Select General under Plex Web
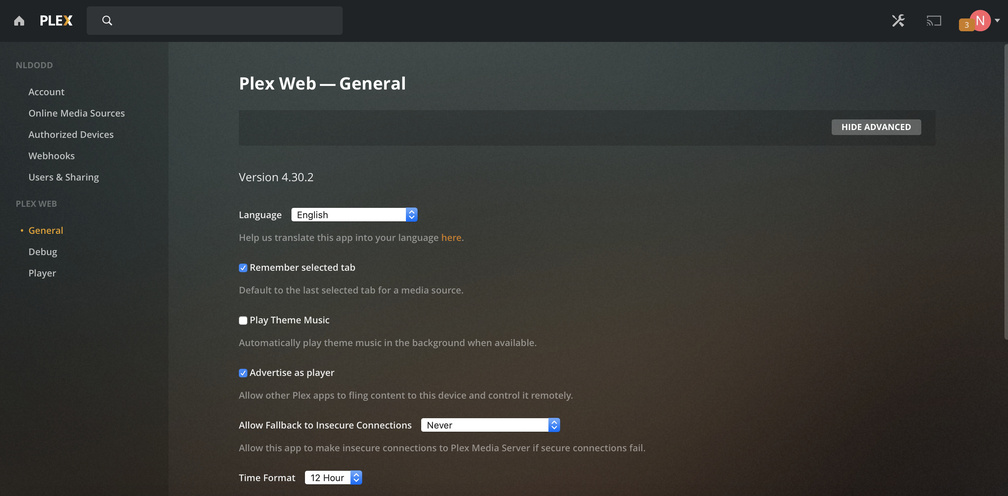The height and width of the screenshot is (496, 1008). (46, 230)
